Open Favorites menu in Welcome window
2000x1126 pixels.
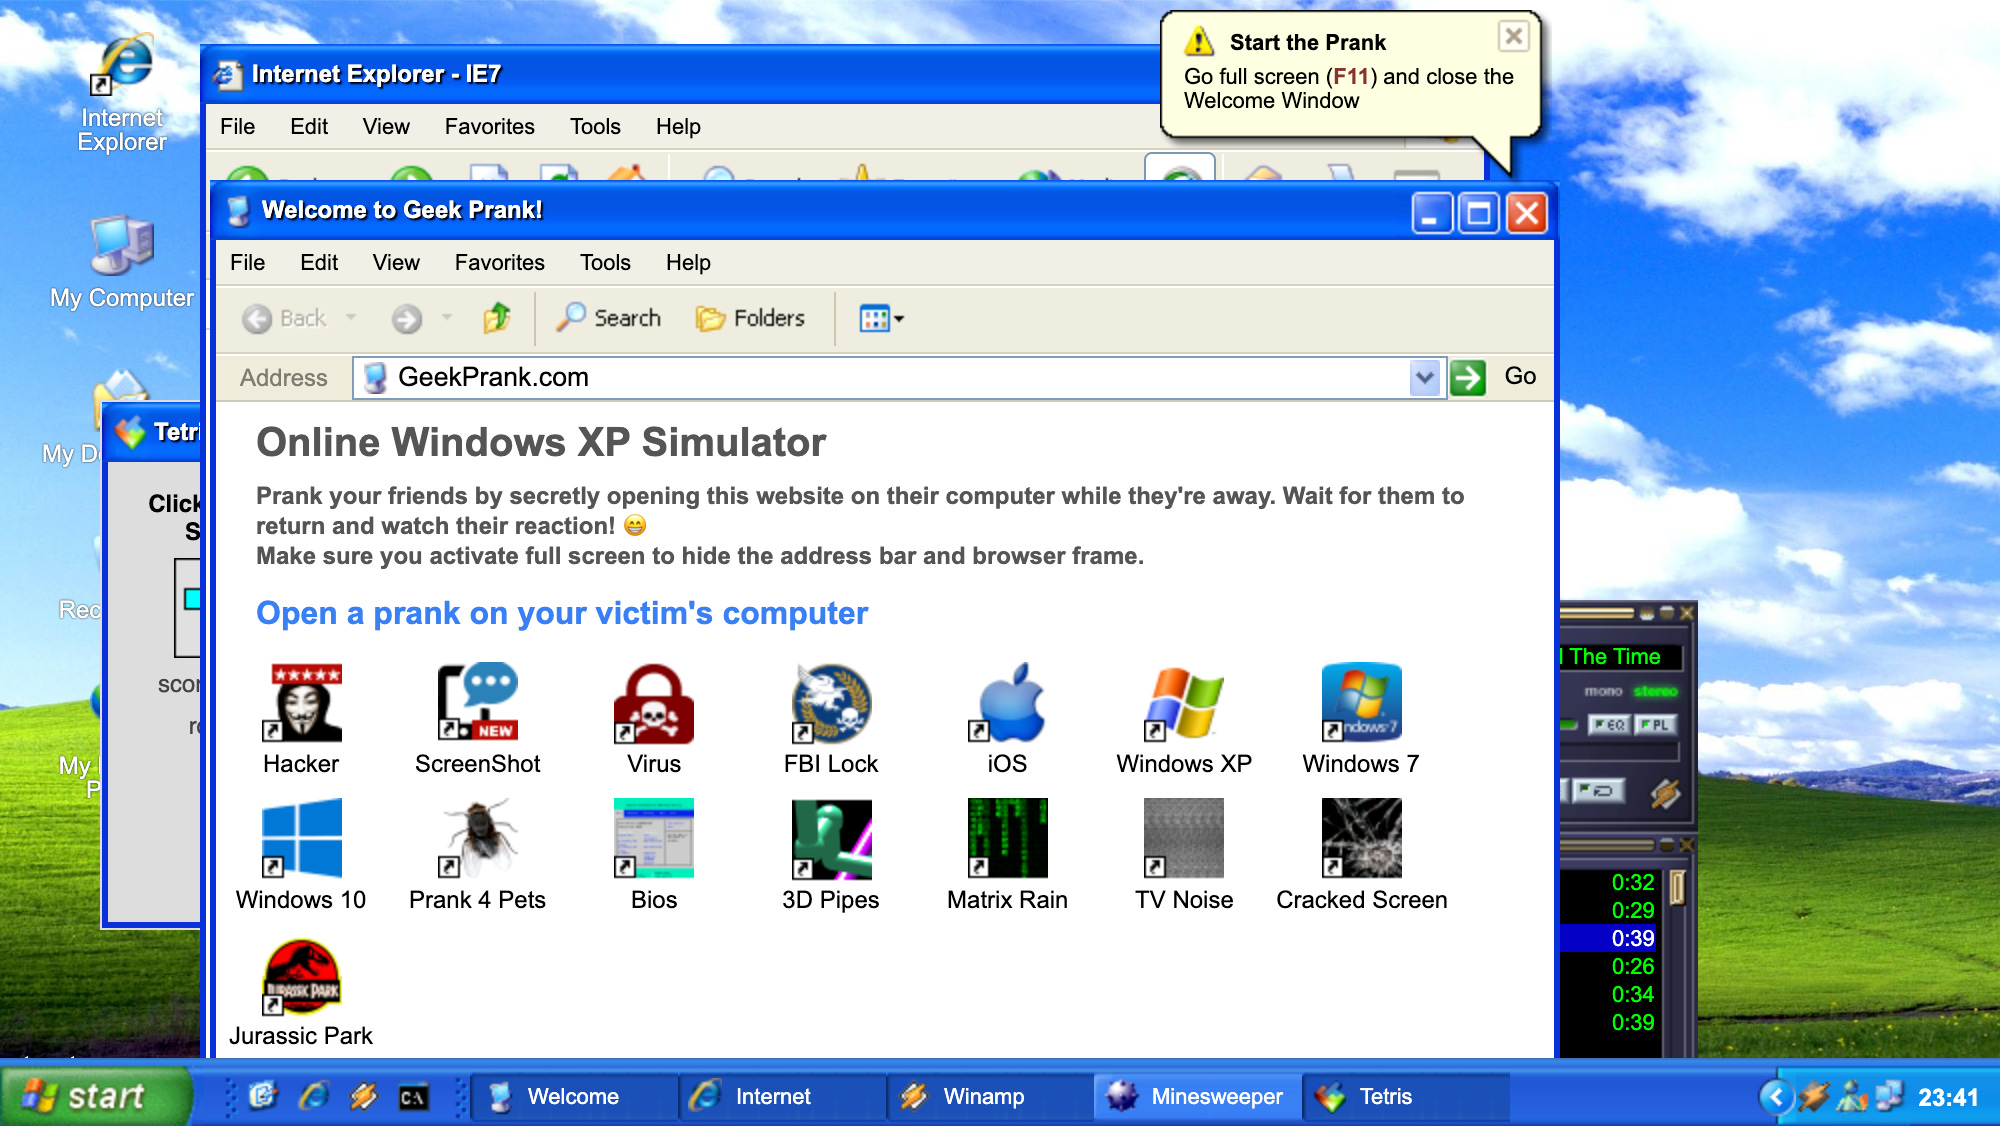(x=499, y=263)
